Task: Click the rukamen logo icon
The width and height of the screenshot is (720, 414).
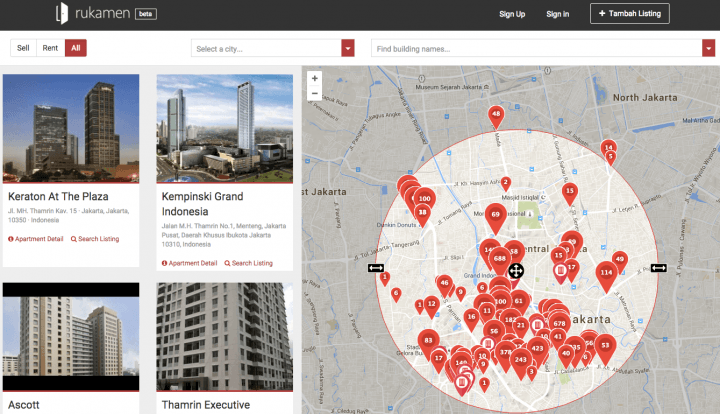Action: (x=62, y=13)
